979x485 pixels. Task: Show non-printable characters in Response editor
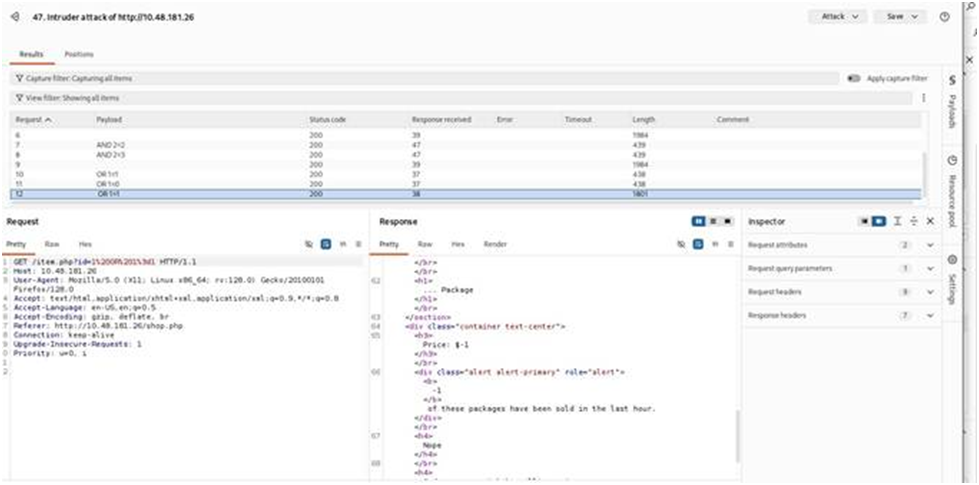tap(715, 244)
